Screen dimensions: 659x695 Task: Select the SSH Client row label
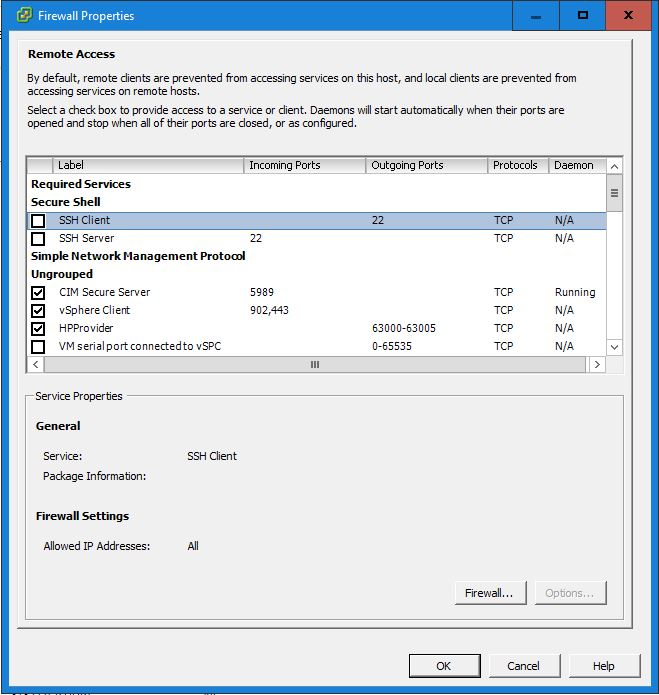point(84,220)
